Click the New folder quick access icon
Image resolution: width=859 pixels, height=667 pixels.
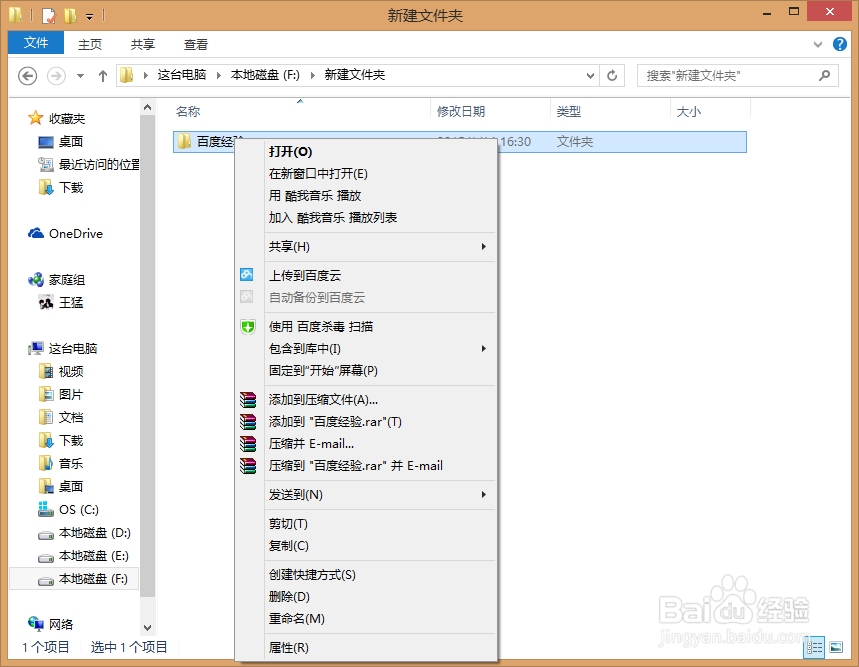70,15
